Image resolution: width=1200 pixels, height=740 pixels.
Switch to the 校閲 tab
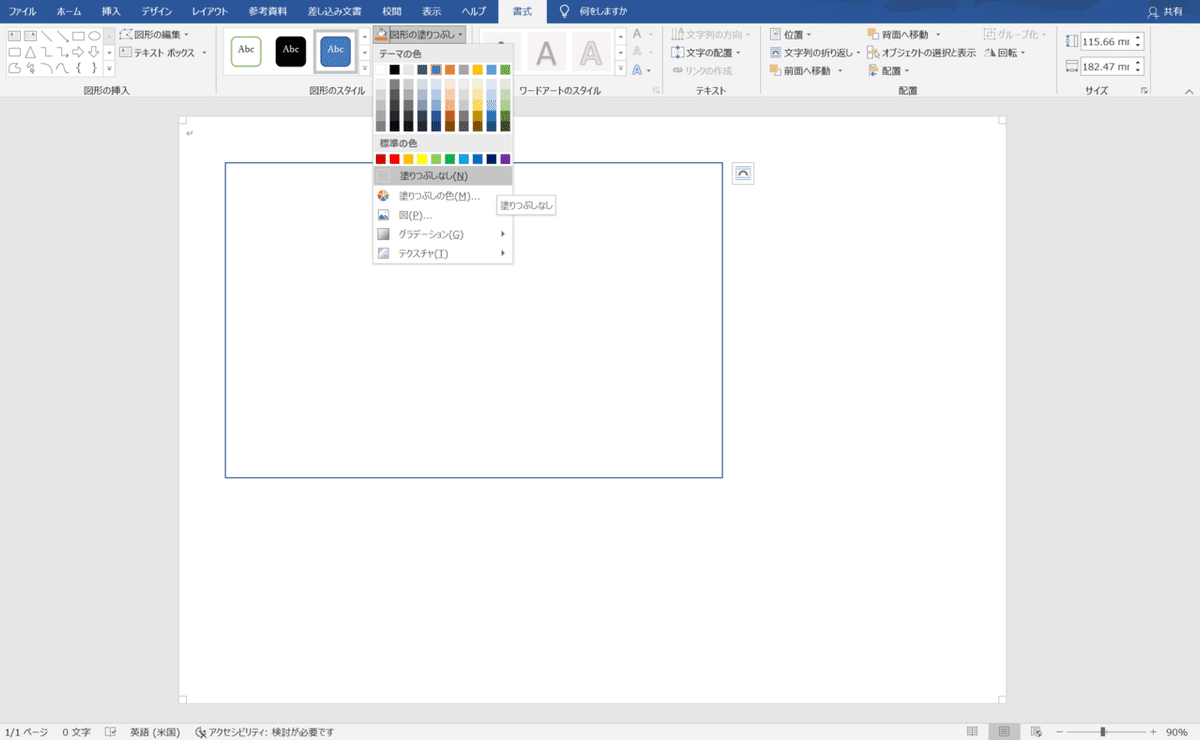pos(391,11)
